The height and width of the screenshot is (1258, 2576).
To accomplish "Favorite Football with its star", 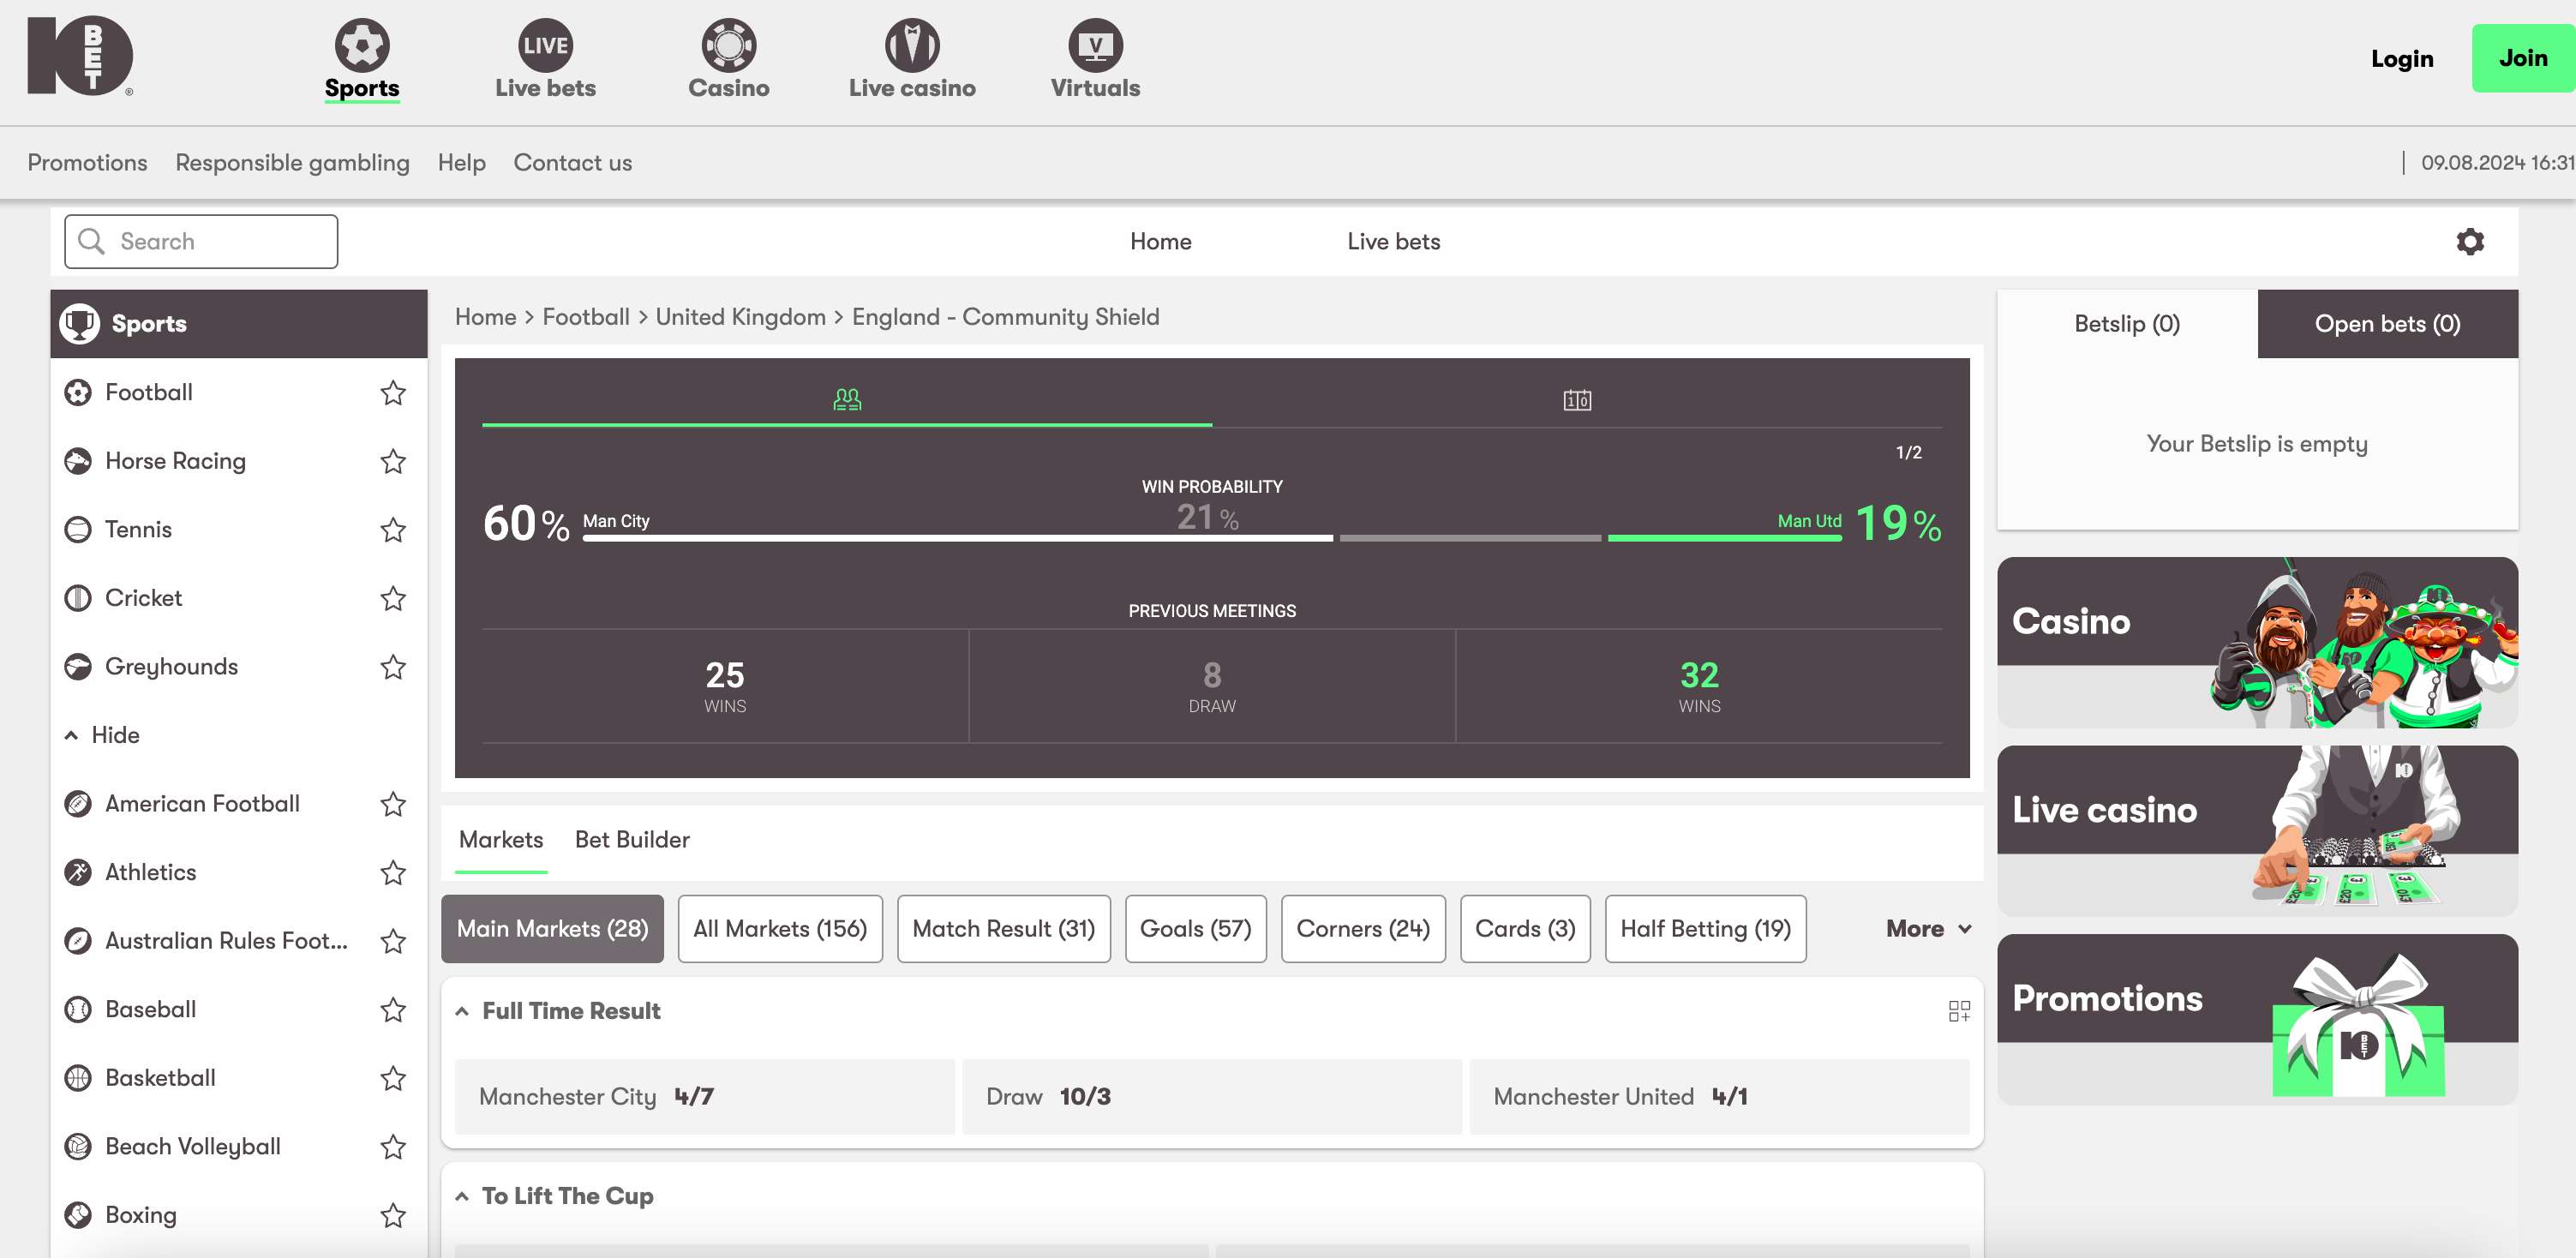I will (x=393, y=392).
